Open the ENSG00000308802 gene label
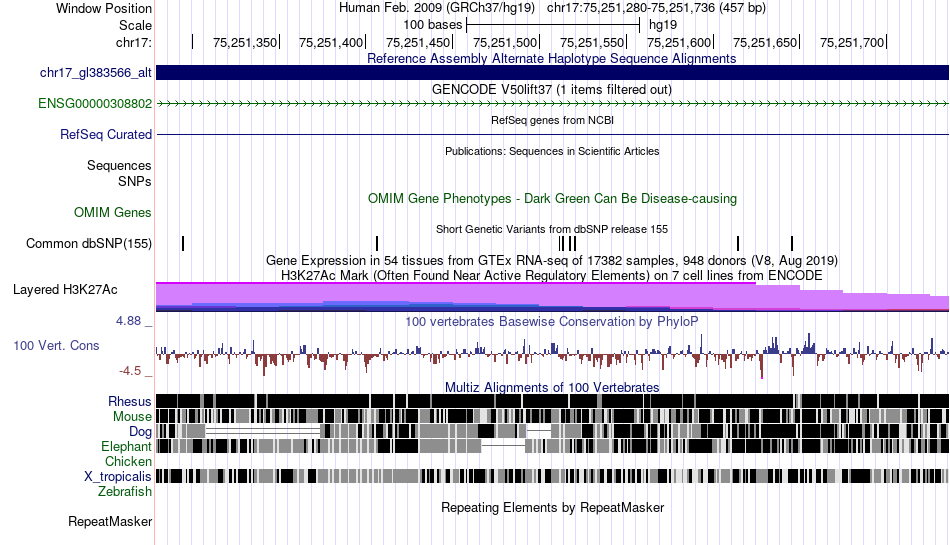This screenshot has height=545, width=950. 95,104
